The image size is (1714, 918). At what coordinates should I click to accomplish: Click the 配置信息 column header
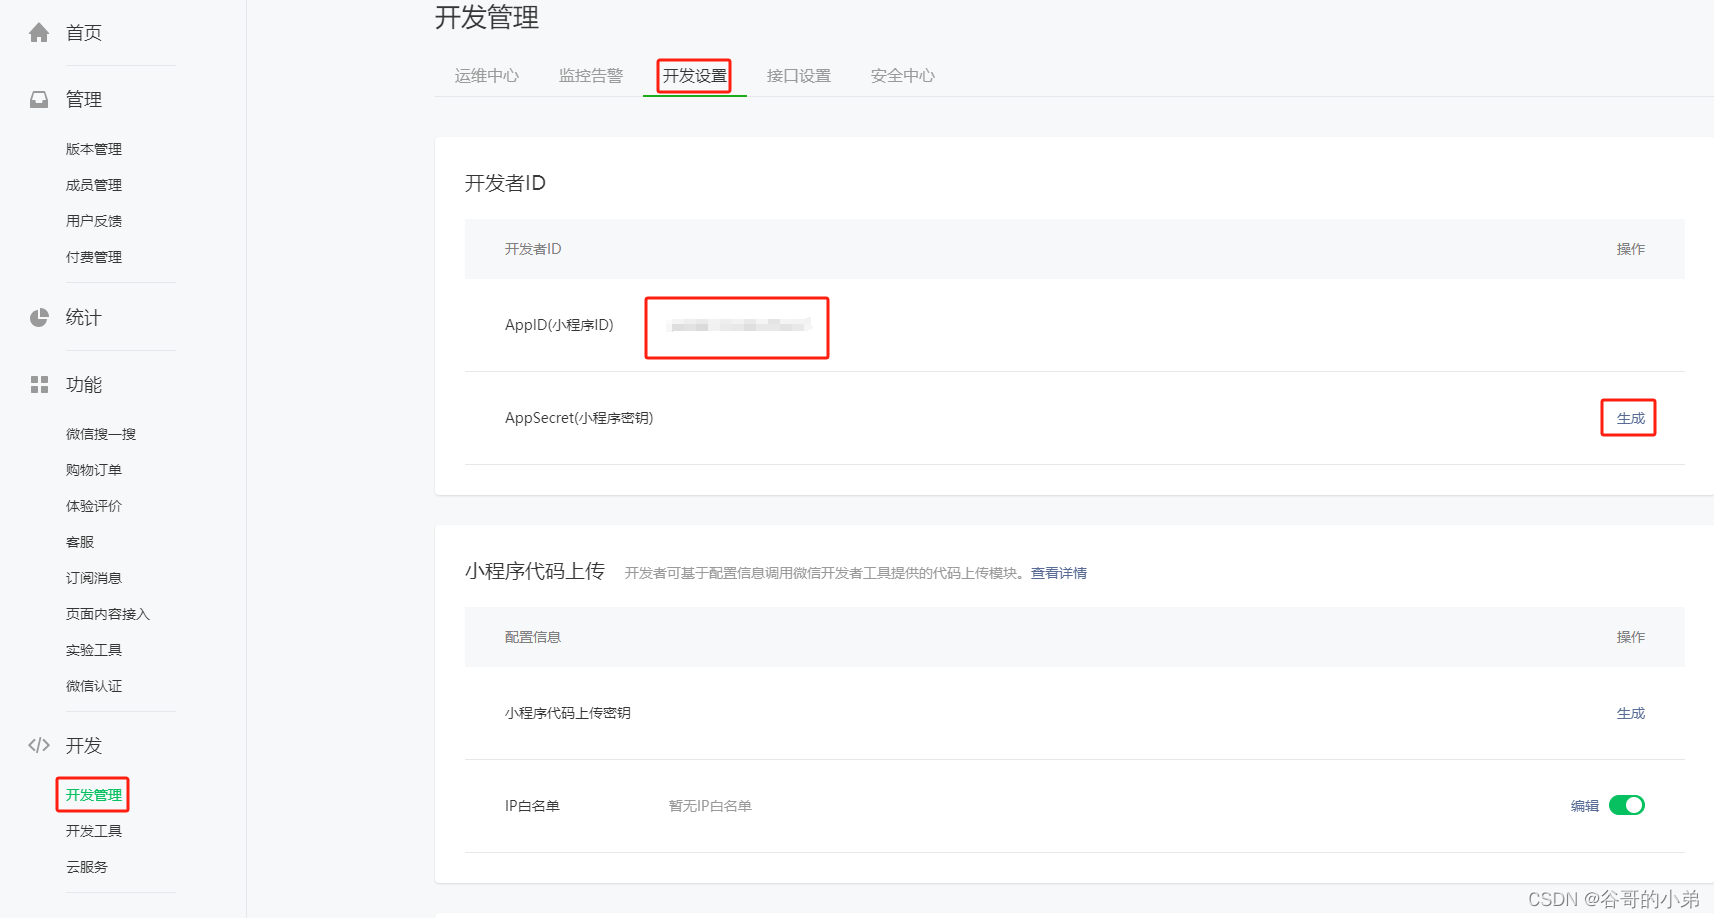coord(533,637)
